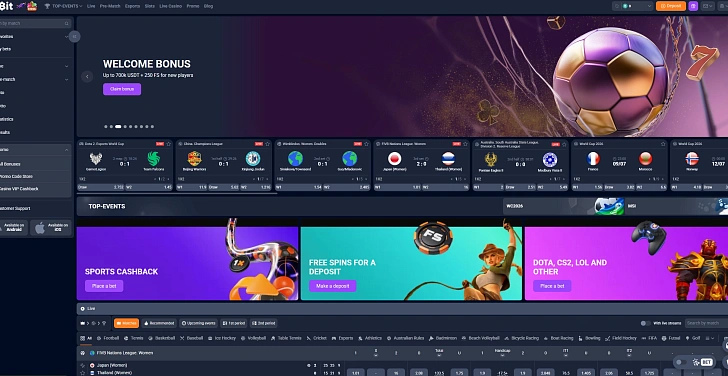Open the Blog link in the header

tap(208, 6)
